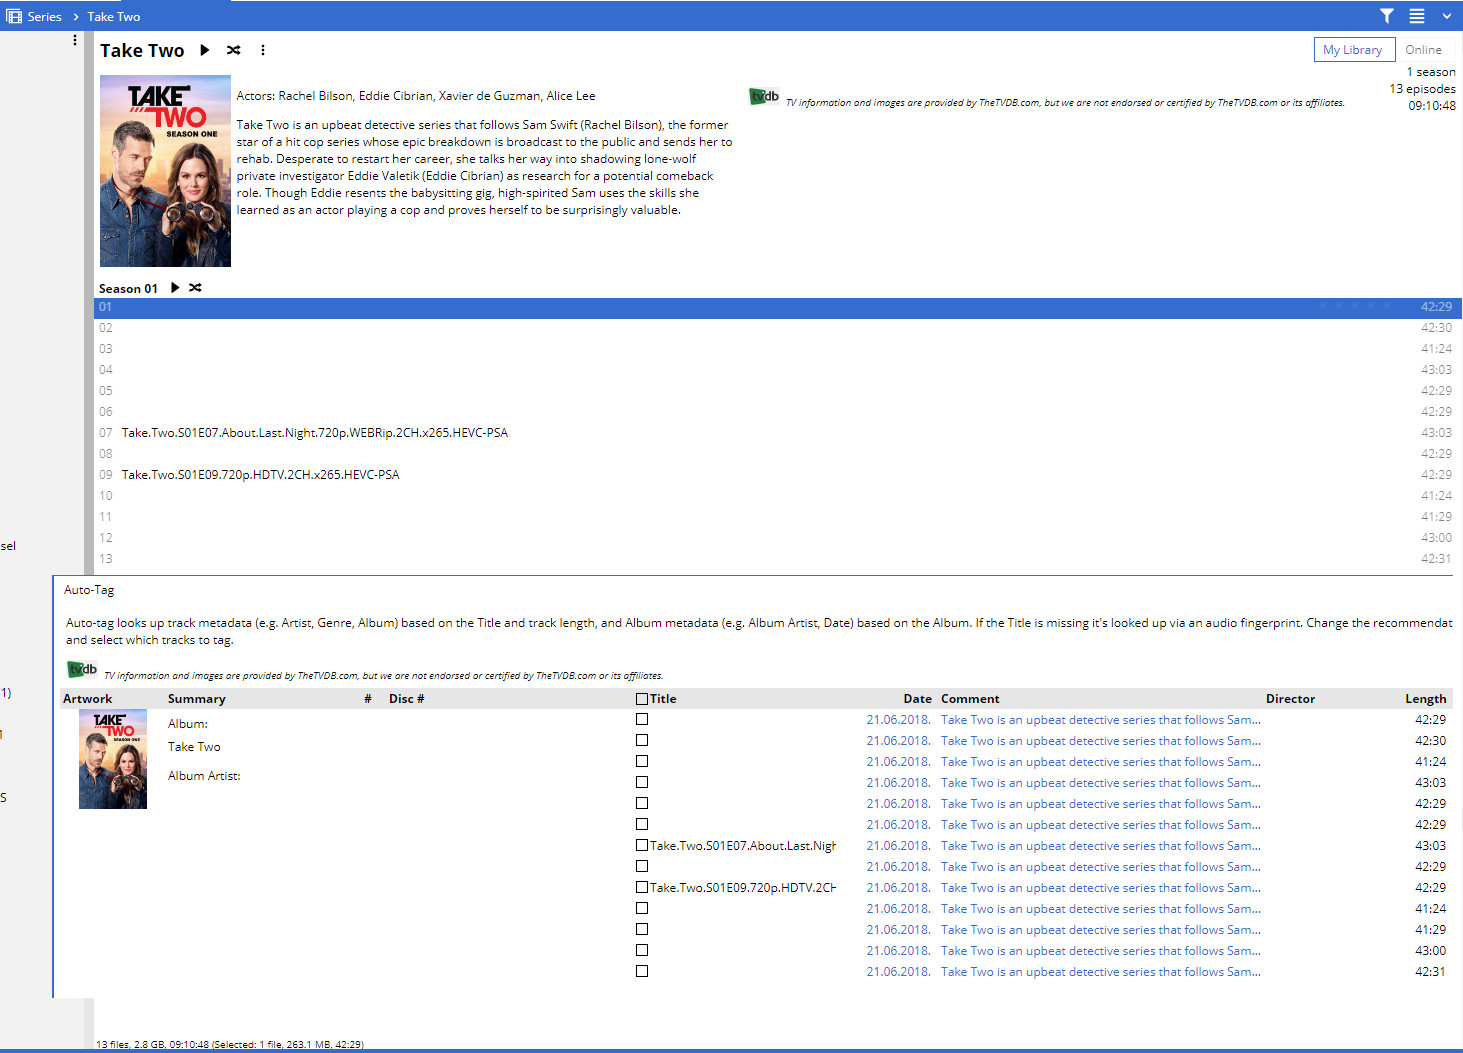Check the Take.Two.S01E09.720p.HDTV track checkbox
The width and height of the screenshot is (1463, 1053).
pos(642,887)
